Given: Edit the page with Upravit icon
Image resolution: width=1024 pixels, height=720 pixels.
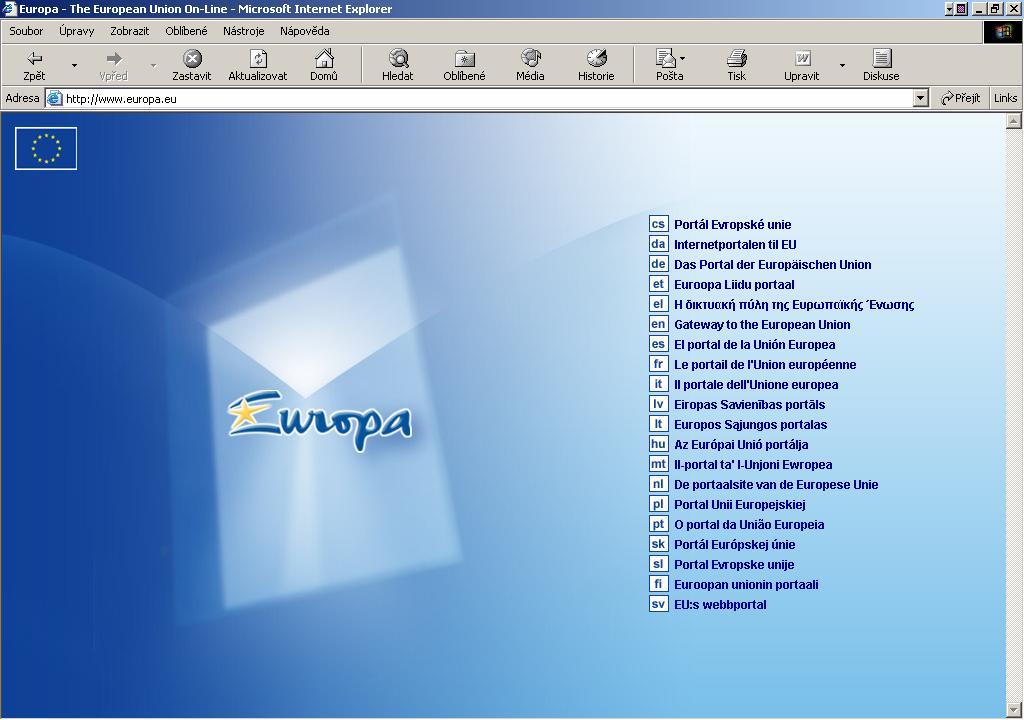Looking at the screenshot, I should [803, 58].
